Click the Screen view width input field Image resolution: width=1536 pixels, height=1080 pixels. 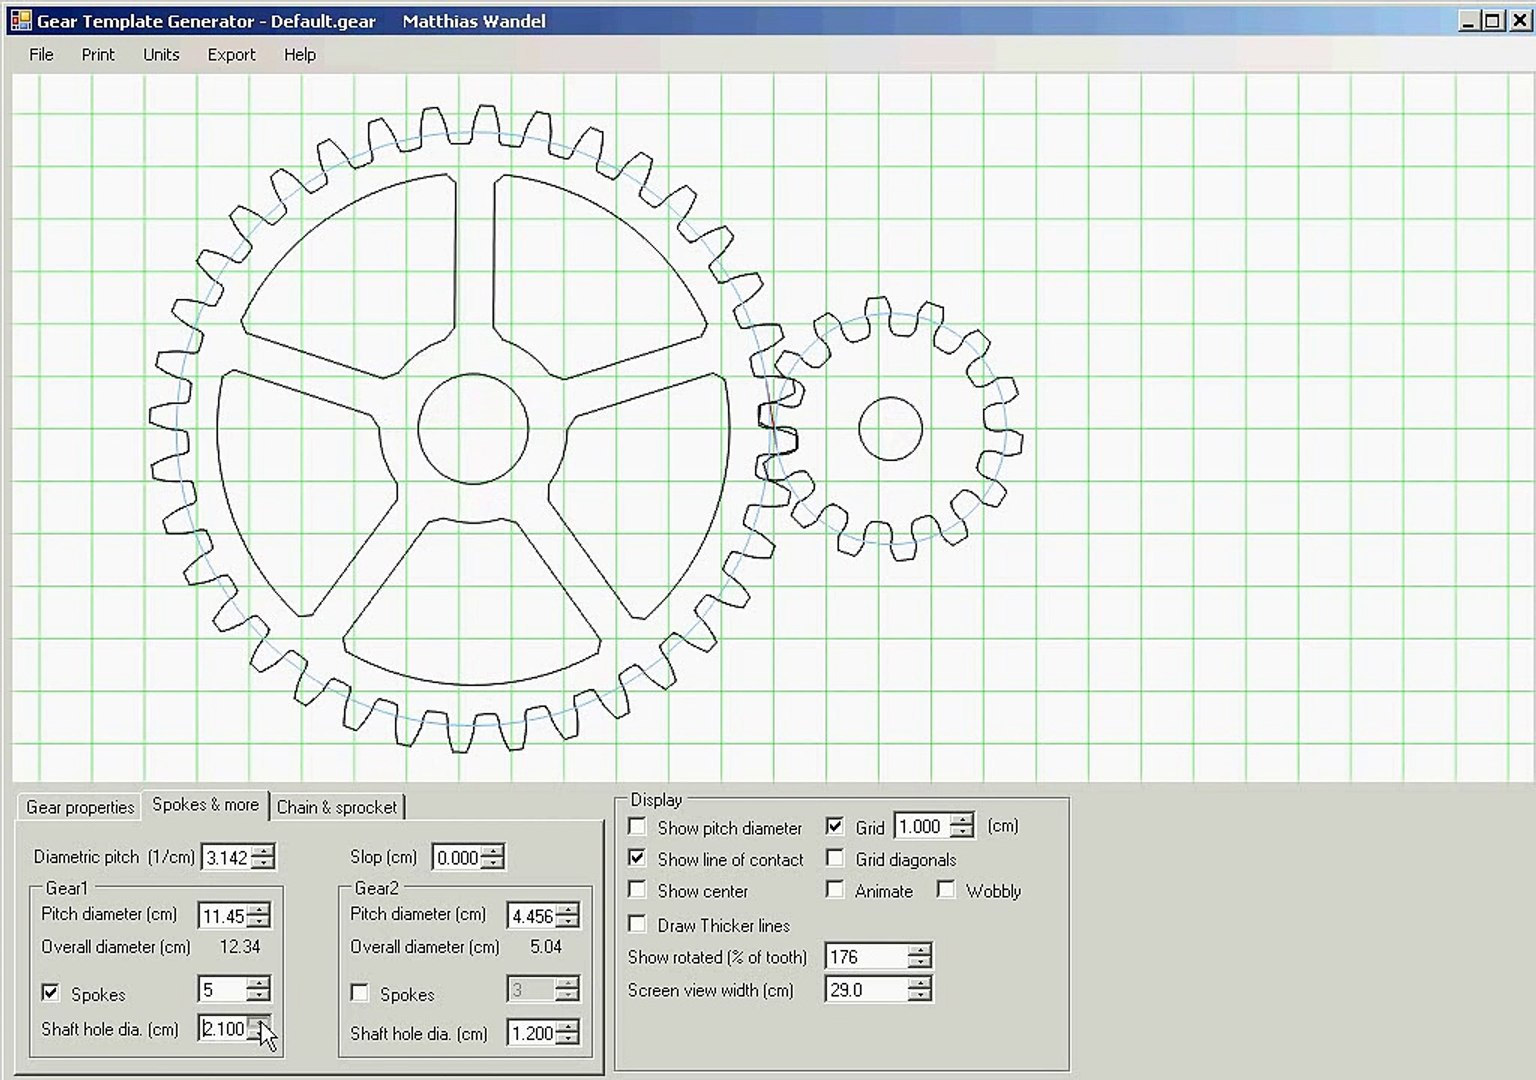tap(866, 990)
